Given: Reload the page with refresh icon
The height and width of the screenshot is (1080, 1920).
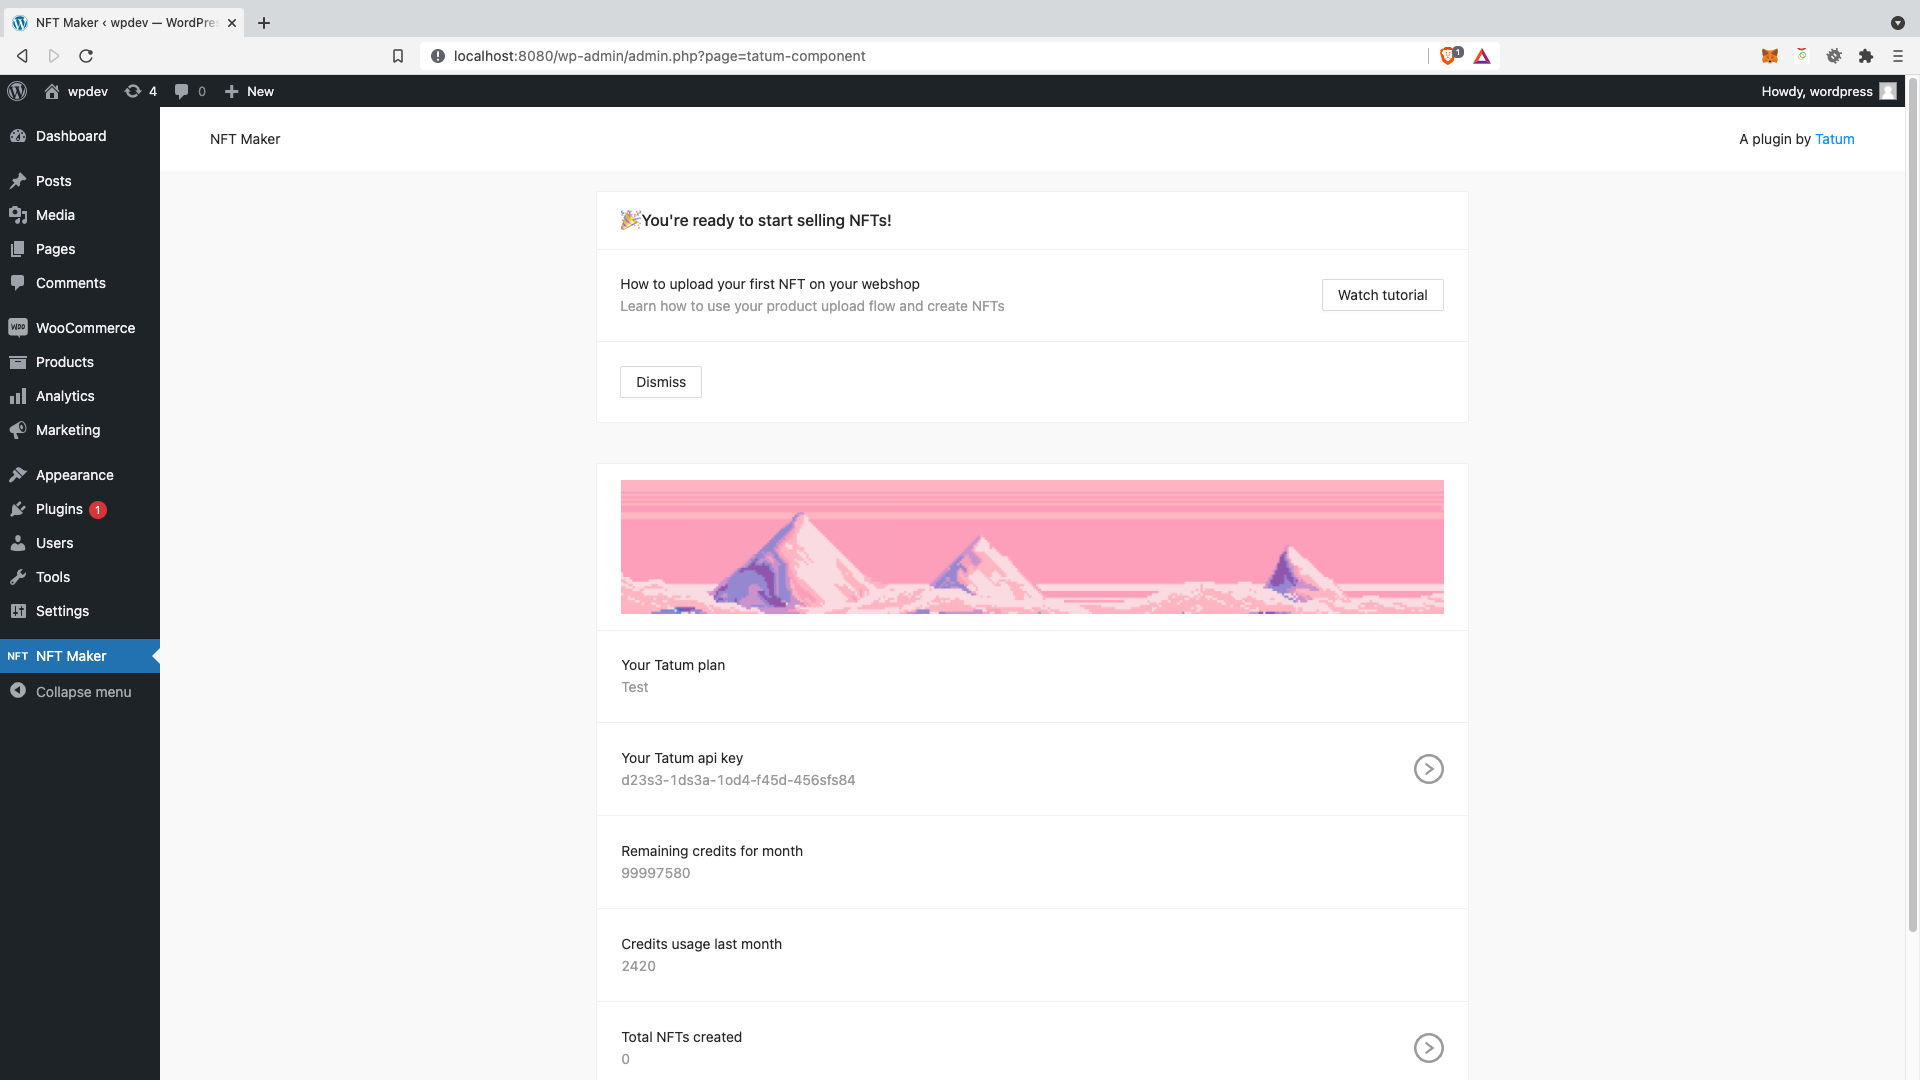Looking at the screenshot, I should pos(86,56).
